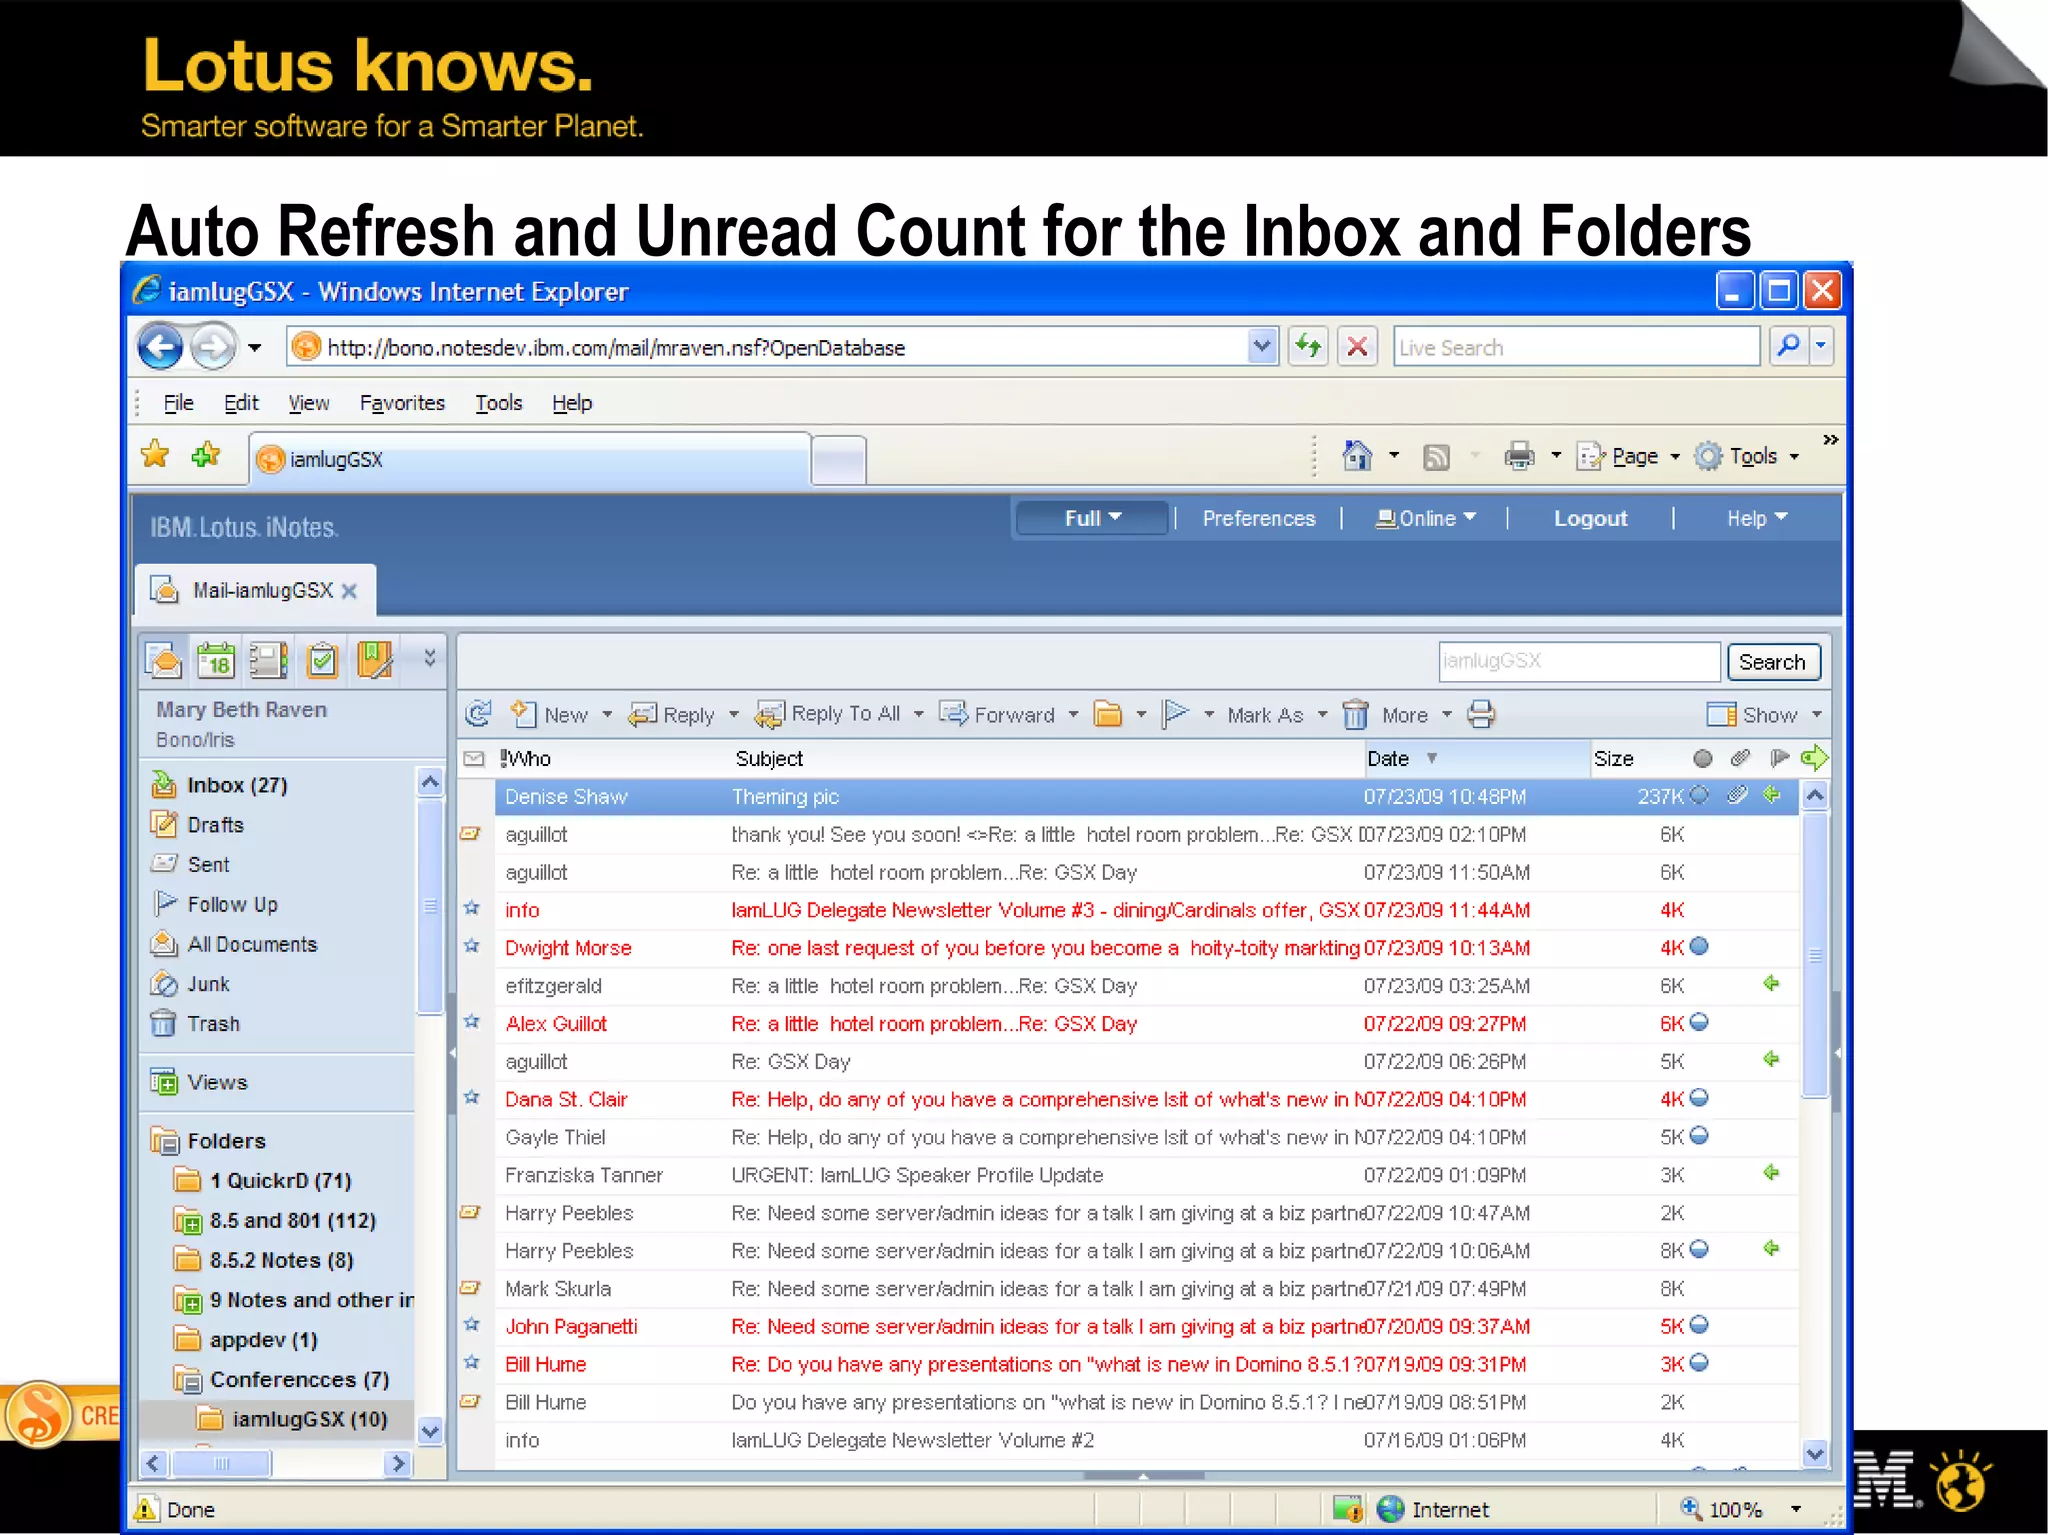The width and height of the screenshot is (2048, 1535).
Task: Open the Mail icon in iNotes sidebar
Action: pyautogui.click(x=164, y=660)
